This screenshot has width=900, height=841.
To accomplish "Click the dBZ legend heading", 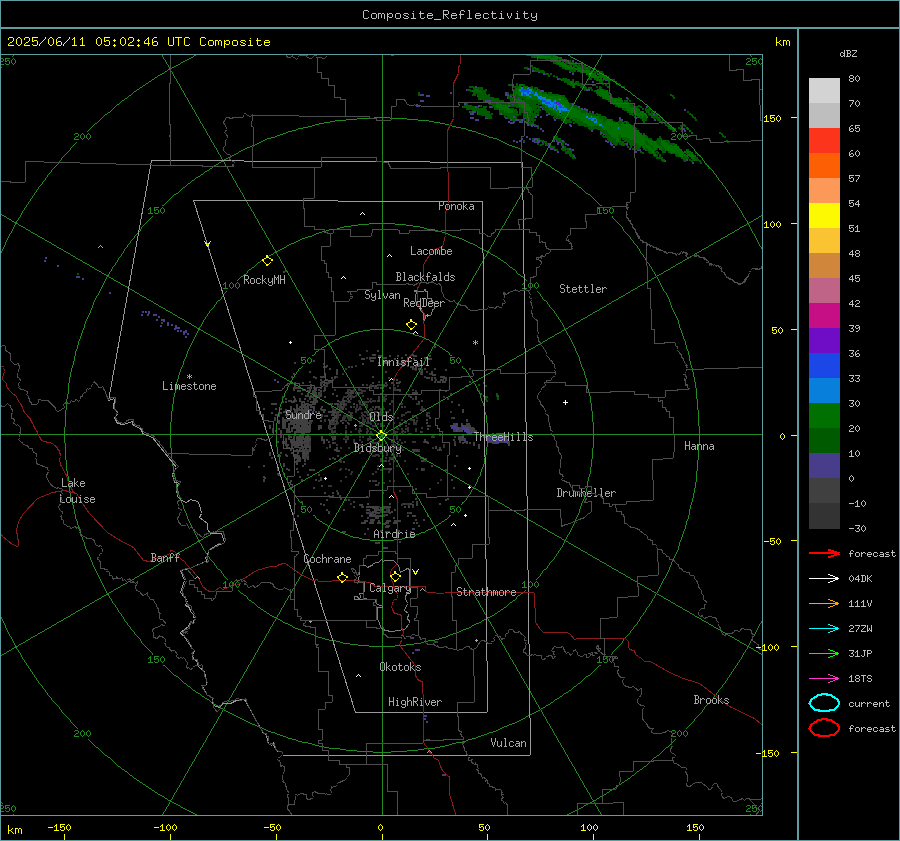I will [848, 53].
